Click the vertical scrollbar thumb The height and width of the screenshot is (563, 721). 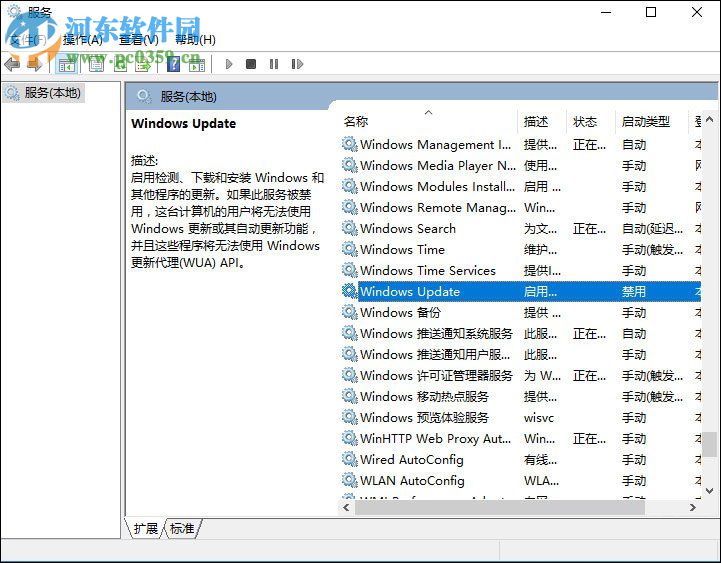710,444
